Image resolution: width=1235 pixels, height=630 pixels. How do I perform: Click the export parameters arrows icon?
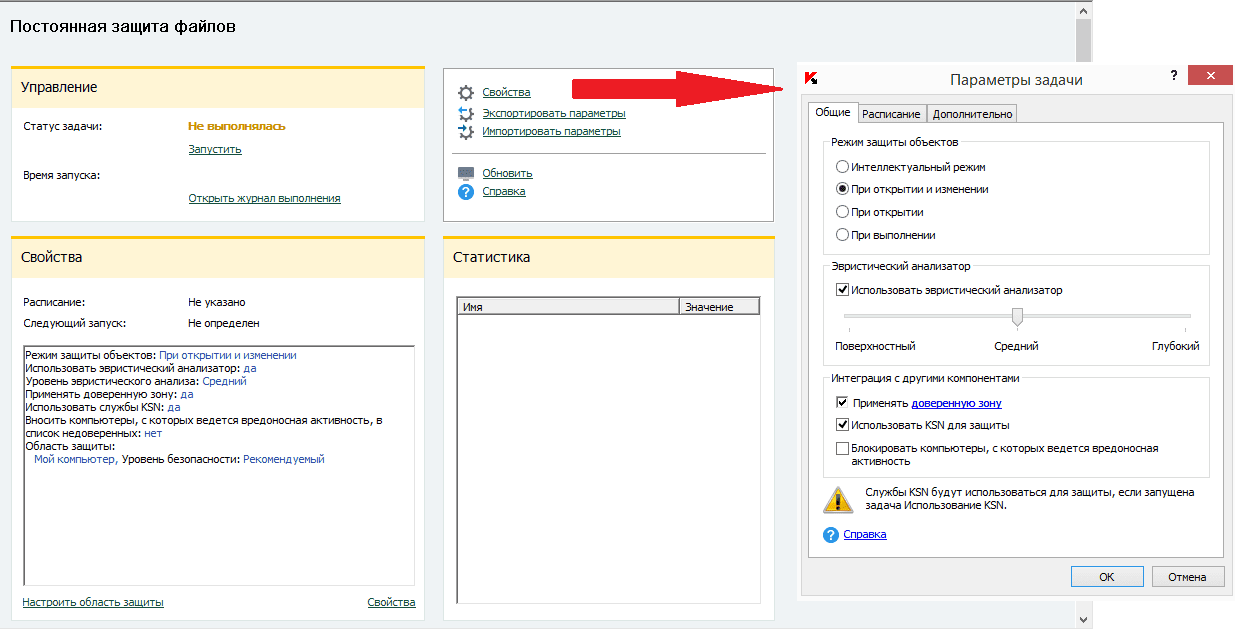coord(465,113)
